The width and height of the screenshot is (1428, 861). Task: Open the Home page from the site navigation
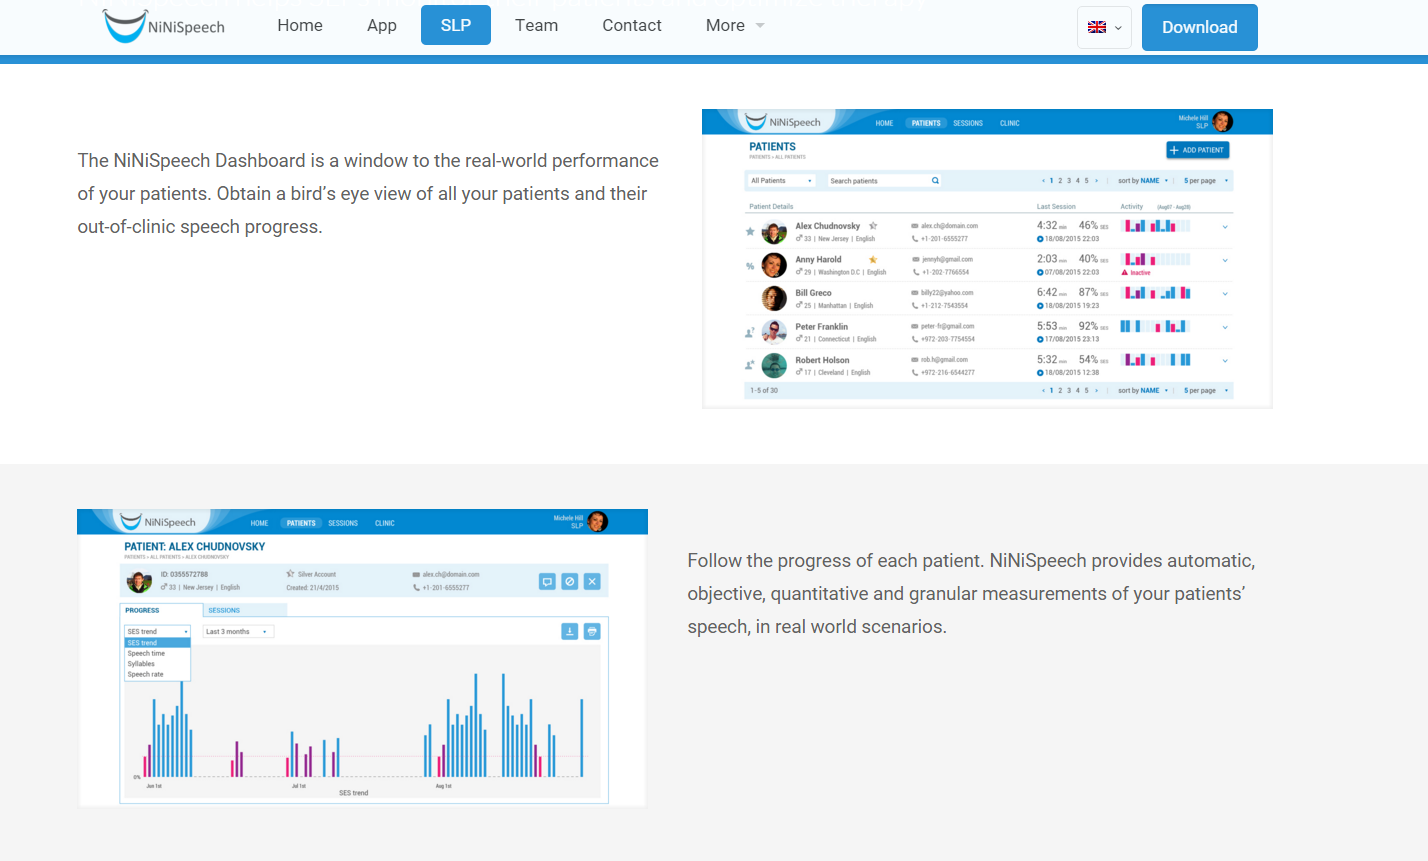click(300, 25)
